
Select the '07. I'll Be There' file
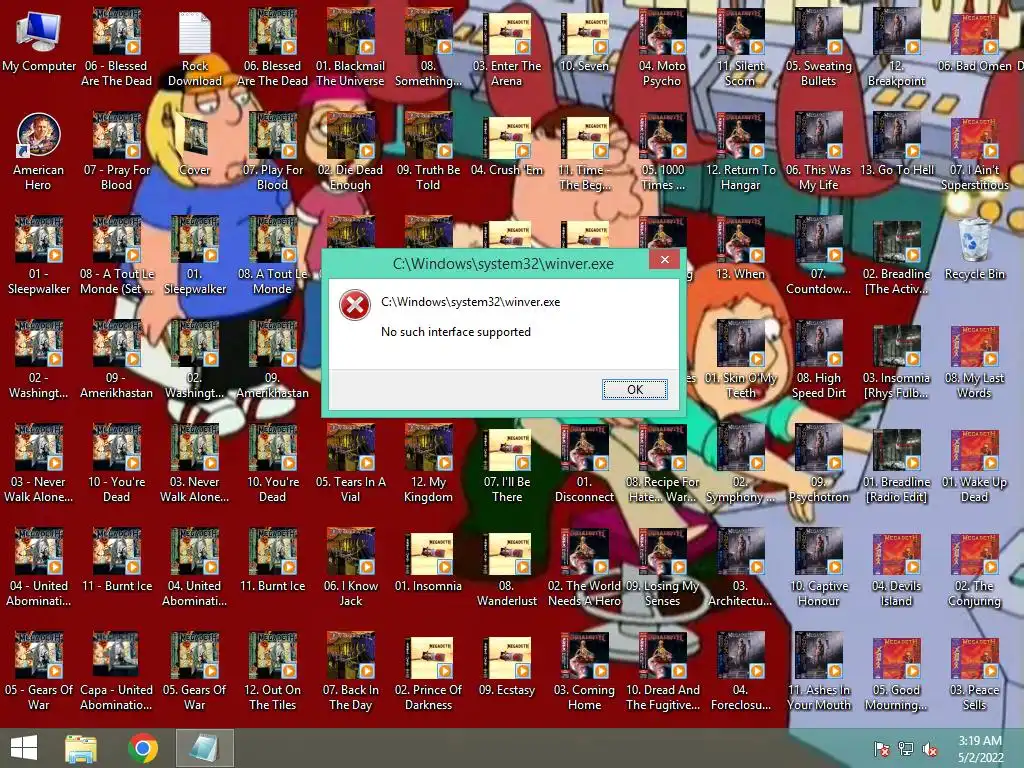coord(507,464)
